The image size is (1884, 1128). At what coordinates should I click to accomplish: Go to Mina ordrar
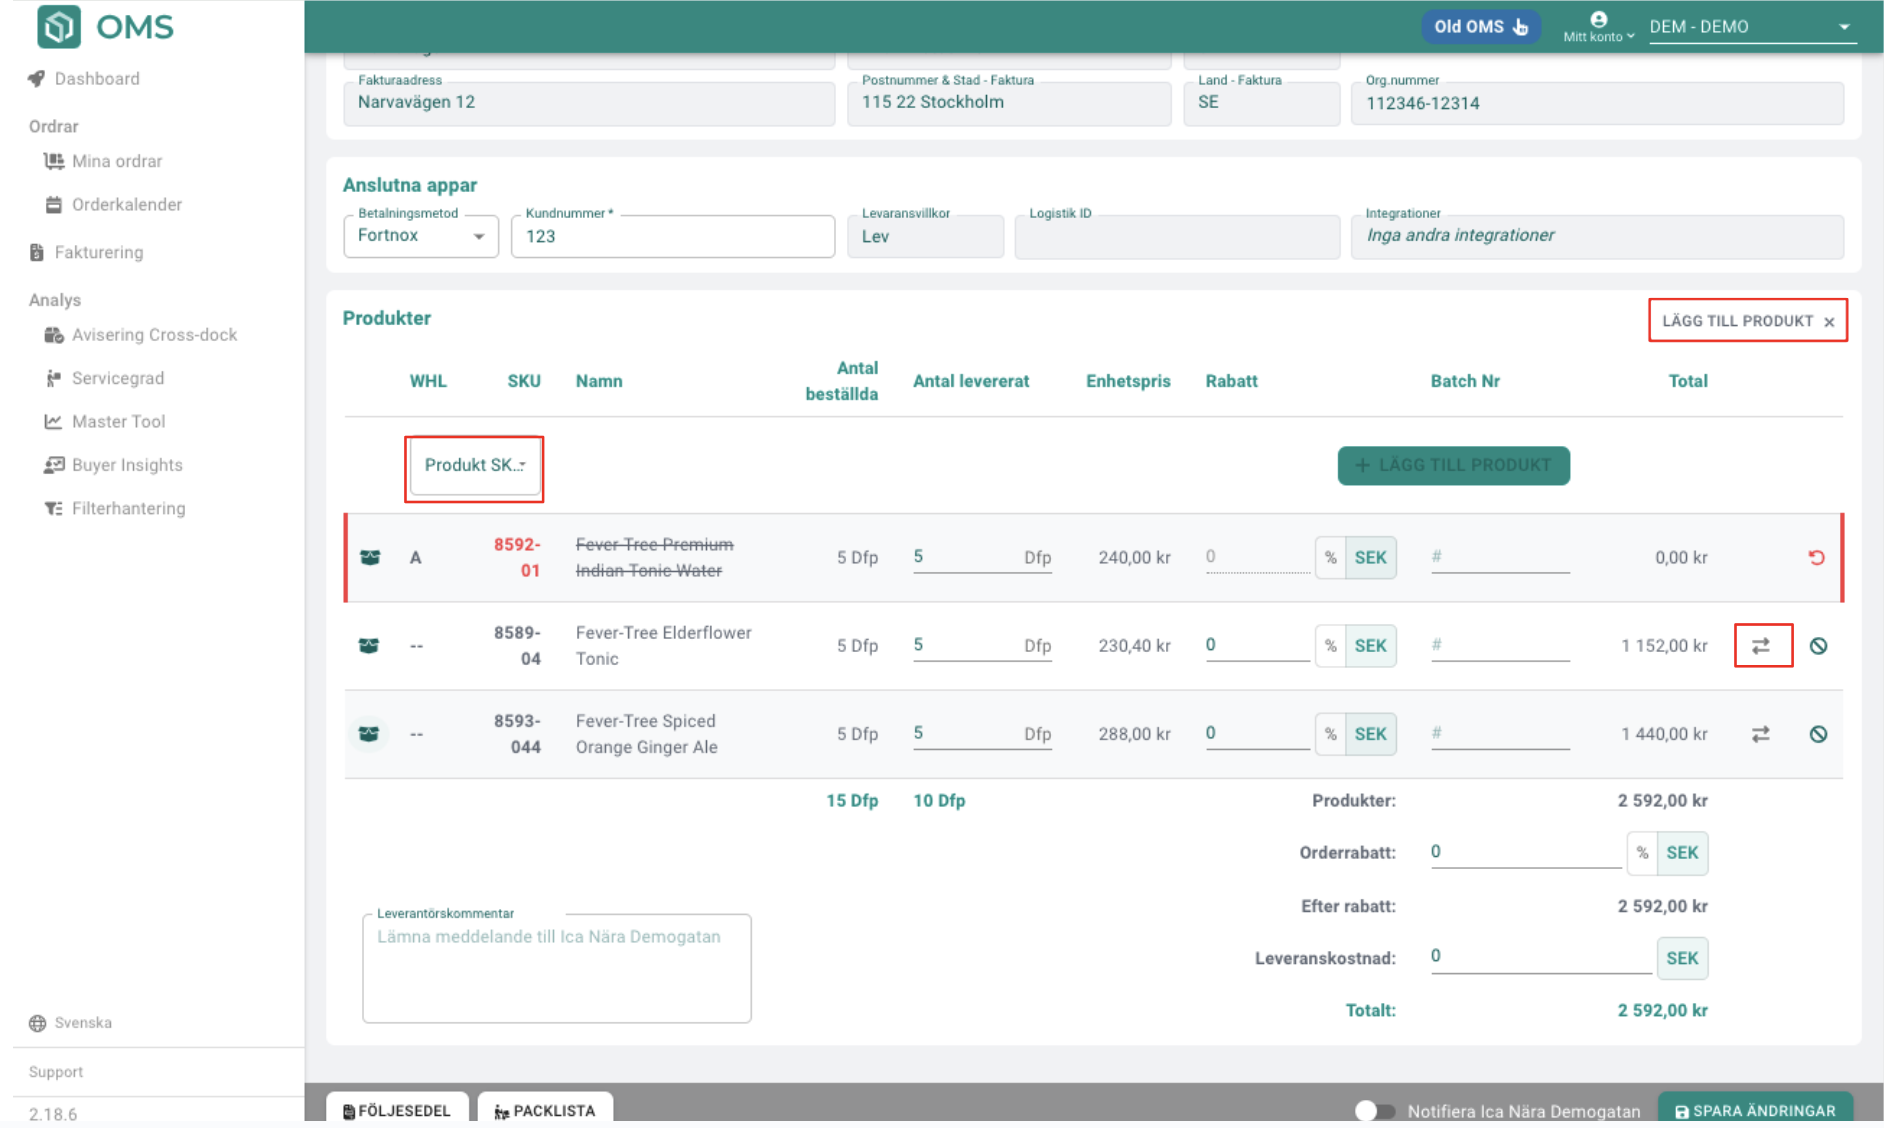tap(116, 161)
